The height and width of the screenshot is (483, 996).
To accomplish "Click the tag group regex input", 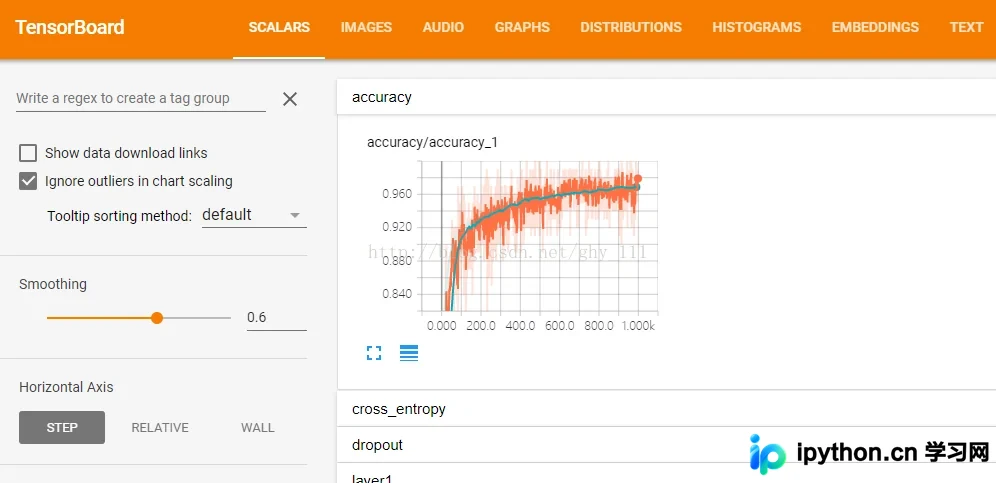I will pos(141,99).
